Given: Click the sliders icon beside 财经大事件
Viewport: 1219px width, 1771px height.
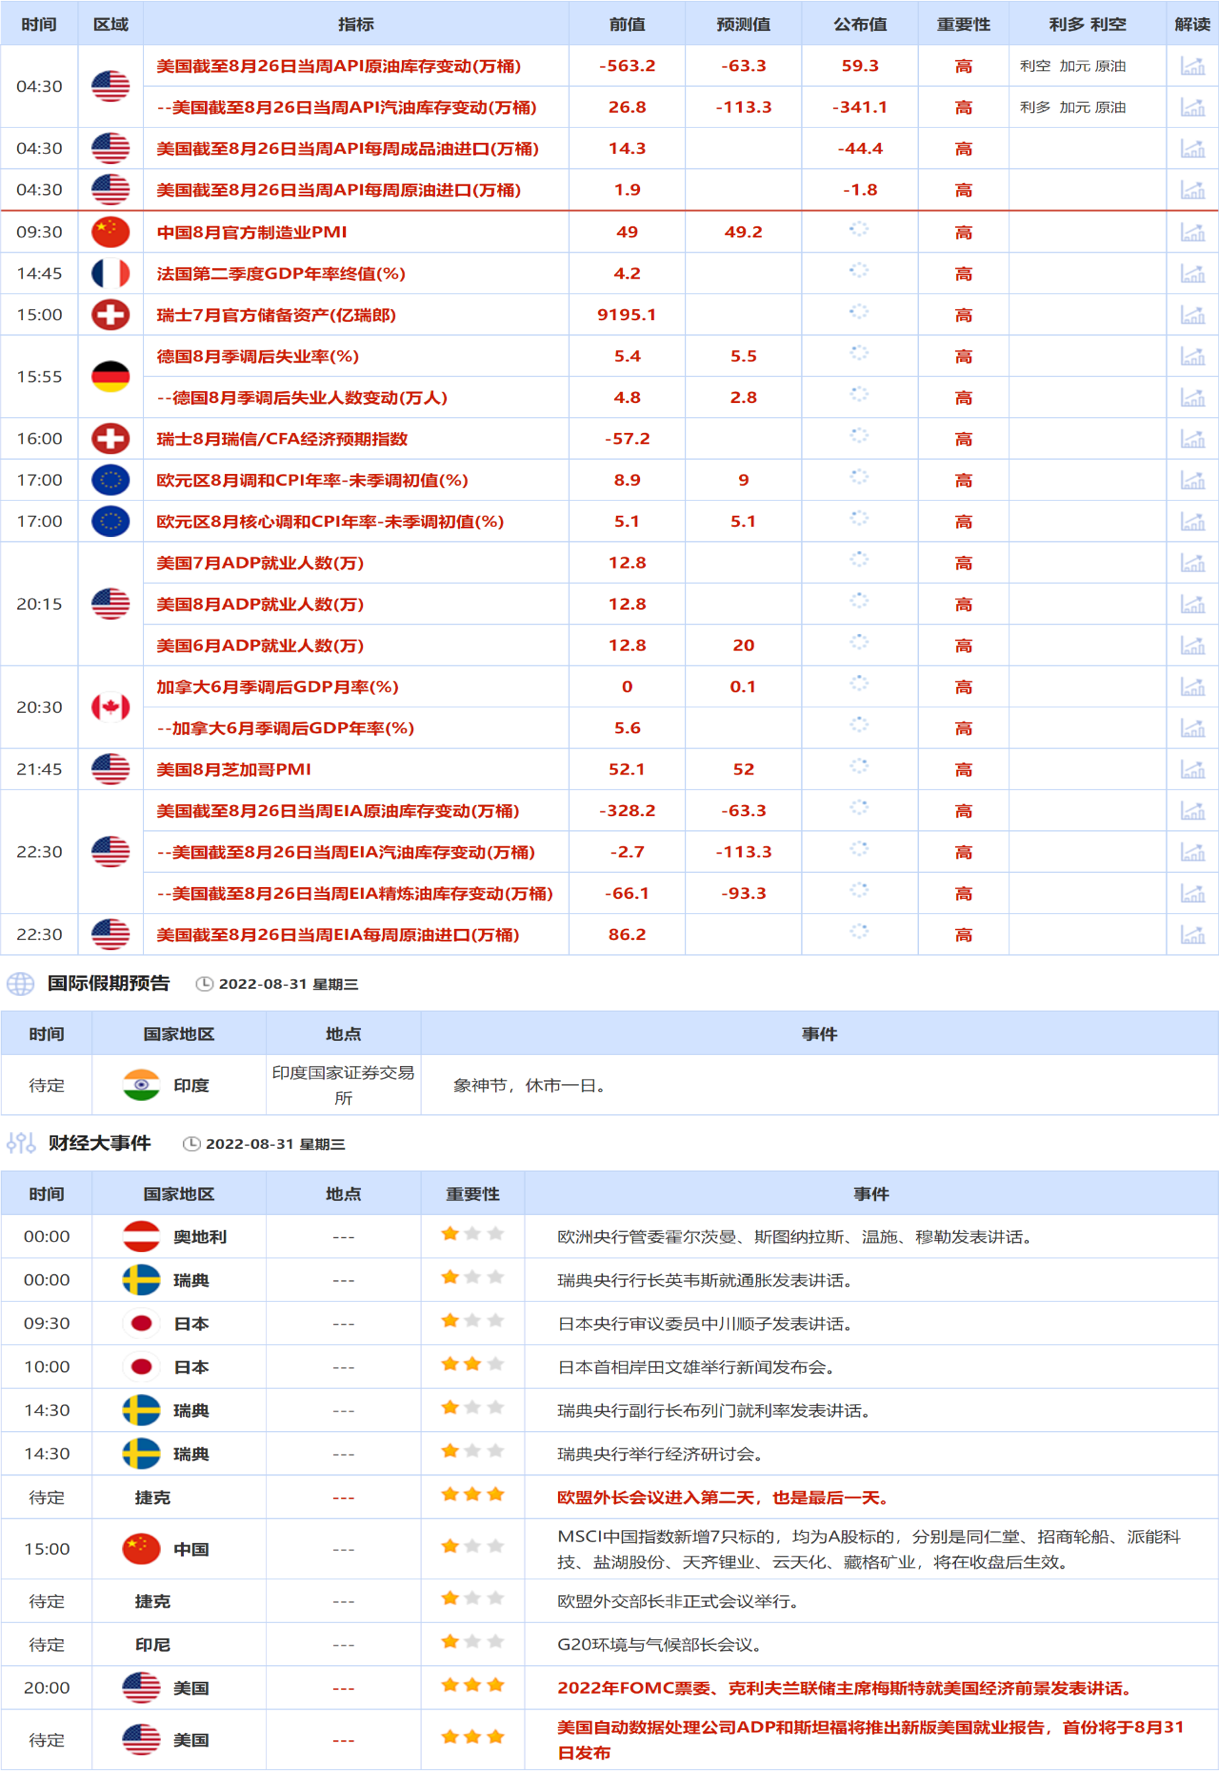Looking at the screenshot, I should pyautogui.click(x=21, y=1143).
